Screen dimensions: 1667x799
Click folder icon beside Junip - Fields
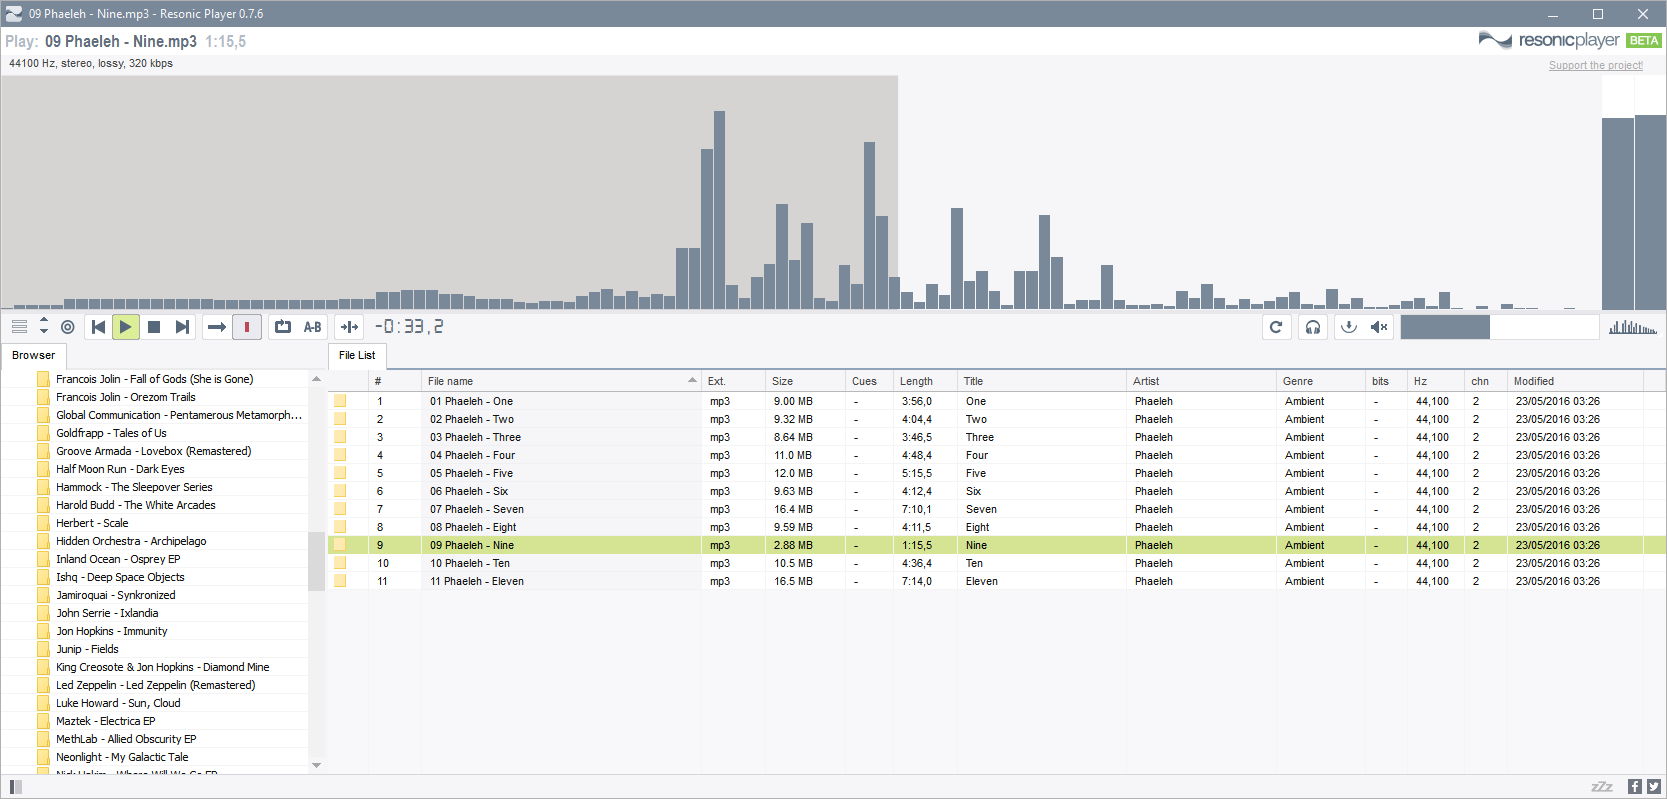coord(43,649)
